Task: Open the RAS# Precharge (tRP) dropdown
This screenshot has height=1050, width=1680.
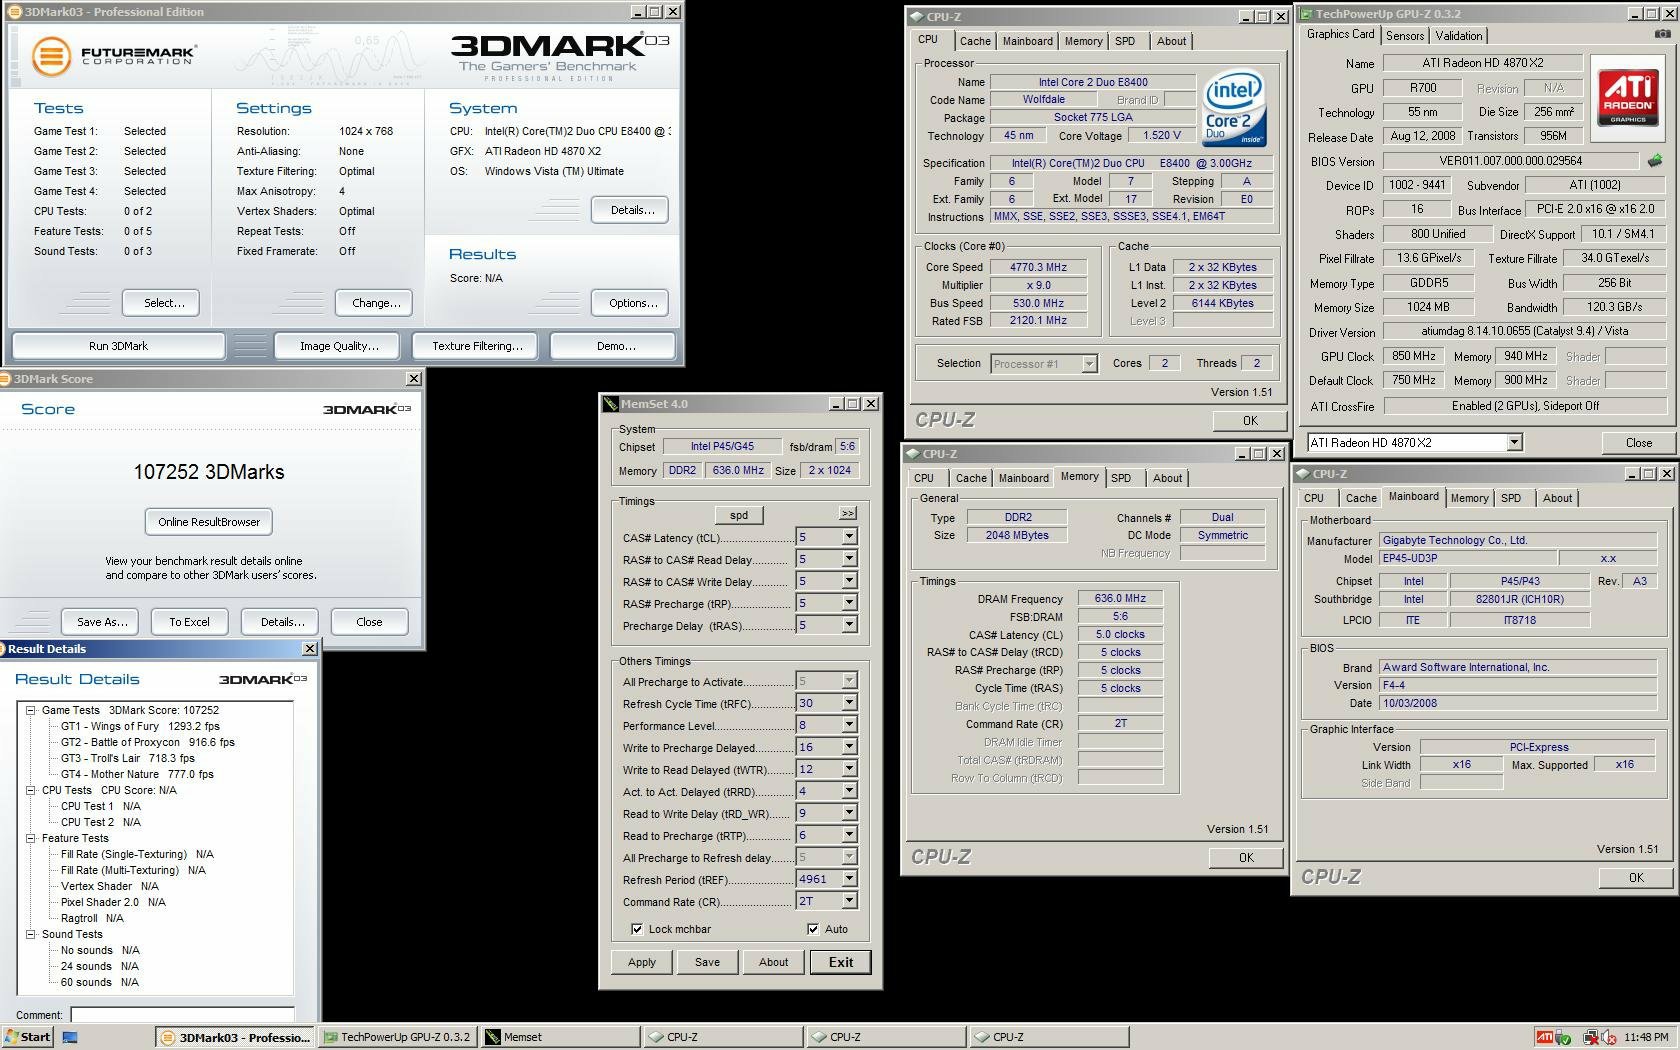Action: (849, 603)
